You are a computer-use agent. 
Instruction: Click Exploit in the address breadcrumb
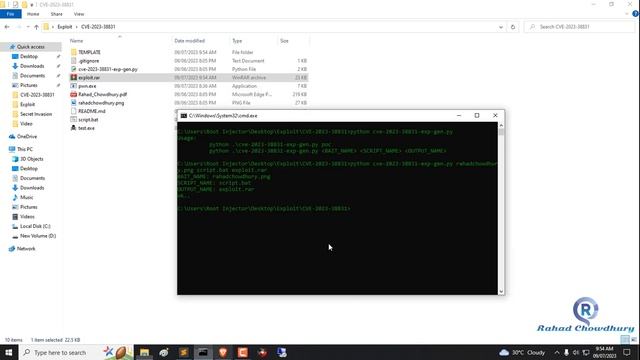click(x=64, y=27)
